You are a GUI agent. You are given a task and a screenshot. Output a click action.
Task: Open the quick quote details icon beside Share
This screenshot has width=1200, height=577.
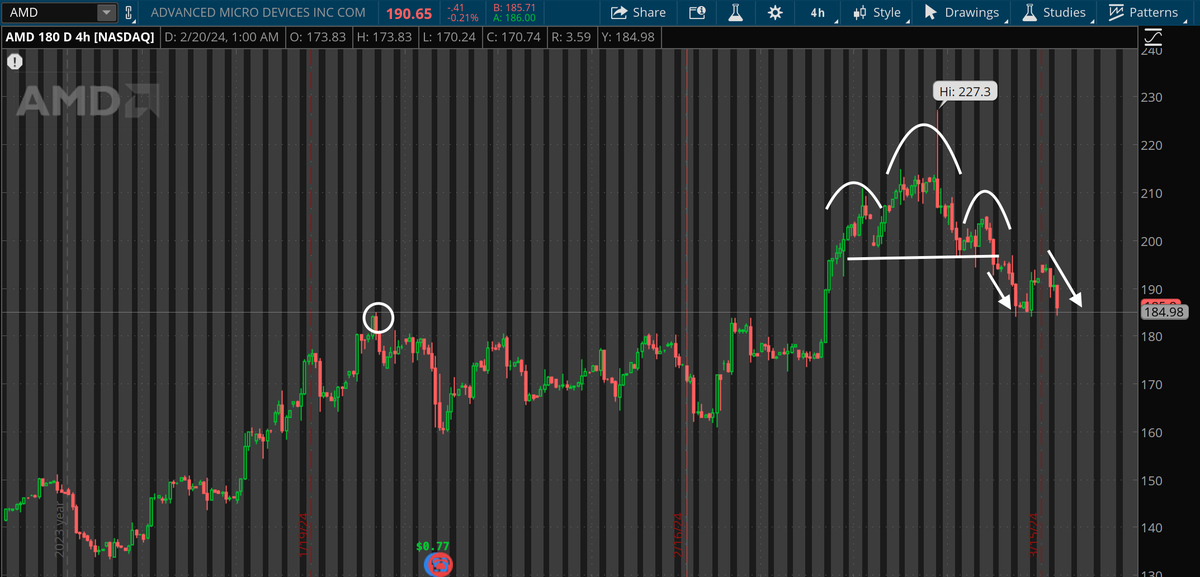click(697, 13)
